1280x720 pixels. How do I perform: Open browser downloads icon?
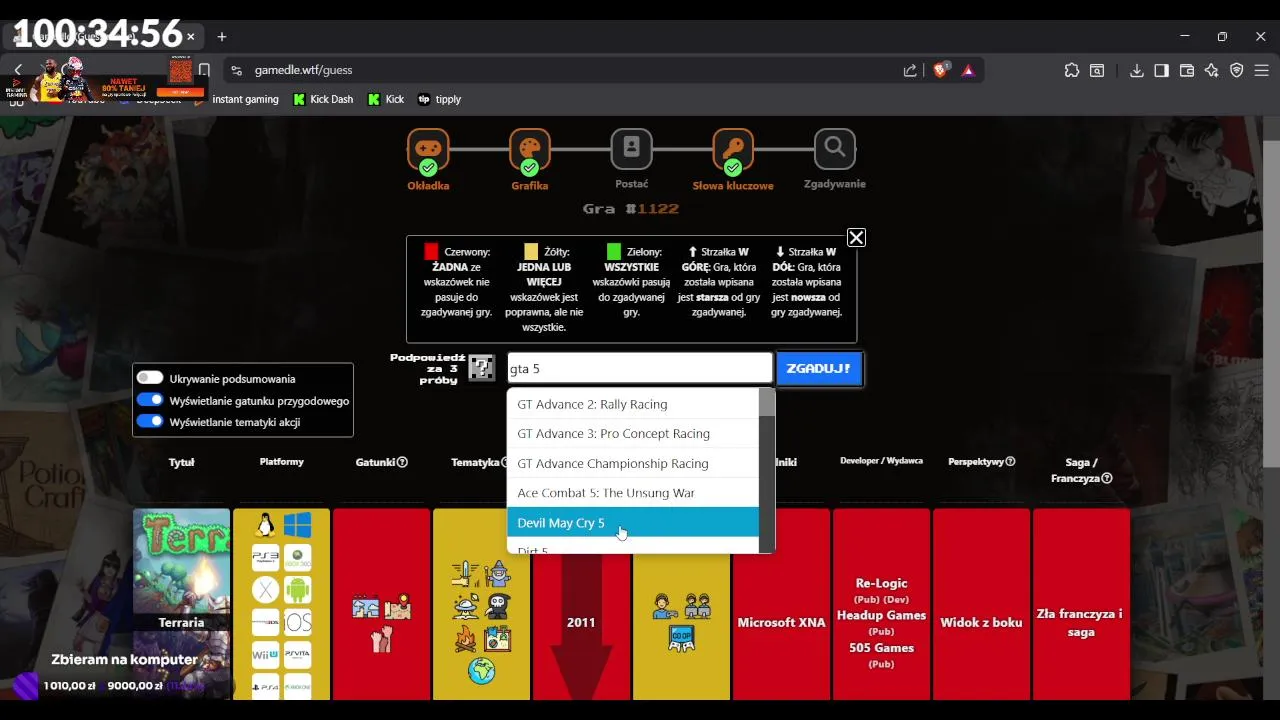pyautogui.click(x=1136, y=70)
